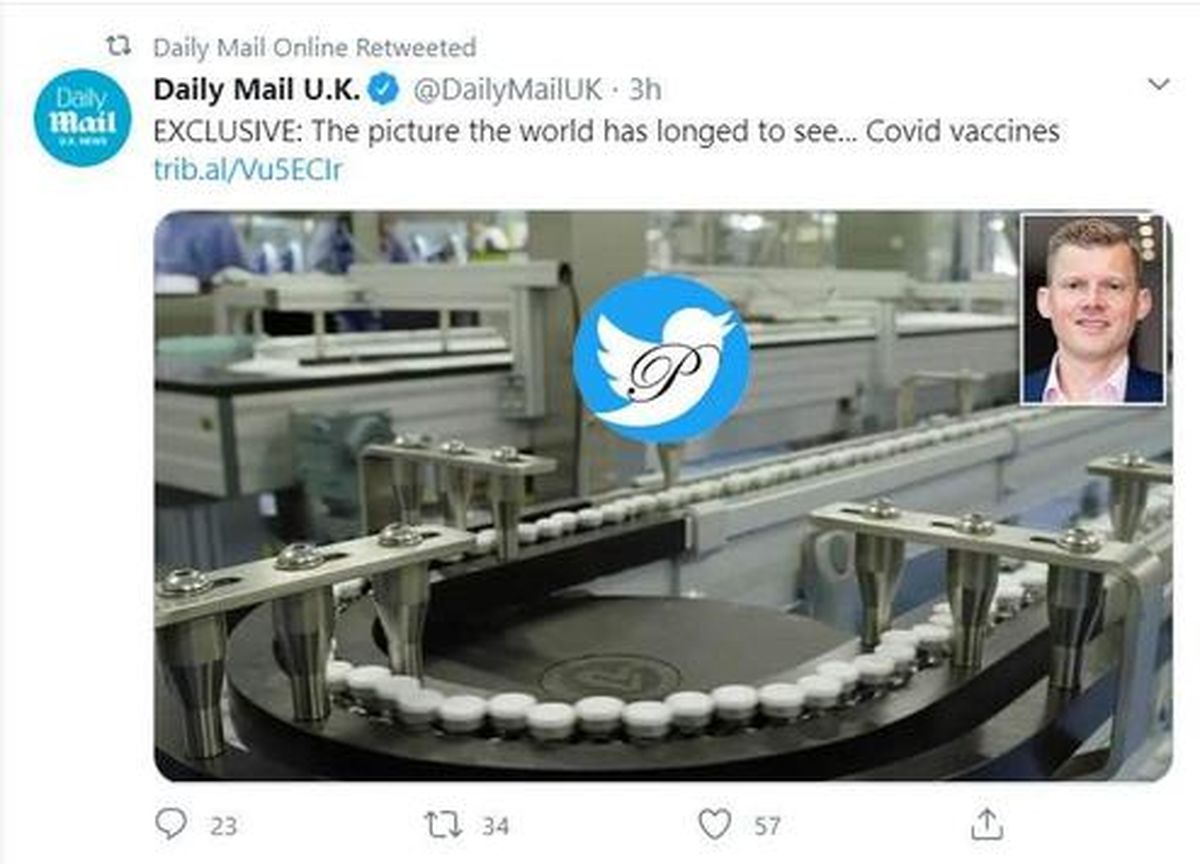Click the small retweeted indicator icon

tap(120, 46)
